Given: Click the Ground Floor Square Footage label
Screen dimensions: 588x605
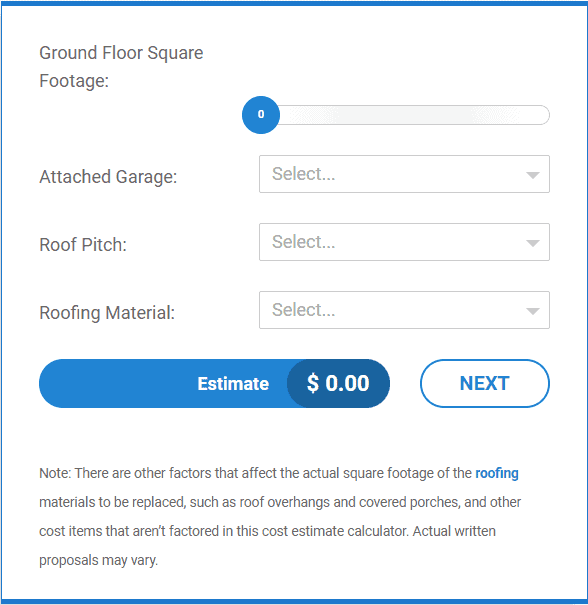Looking at the screenshot, I should pyautogui.click(x=121, y=67).
